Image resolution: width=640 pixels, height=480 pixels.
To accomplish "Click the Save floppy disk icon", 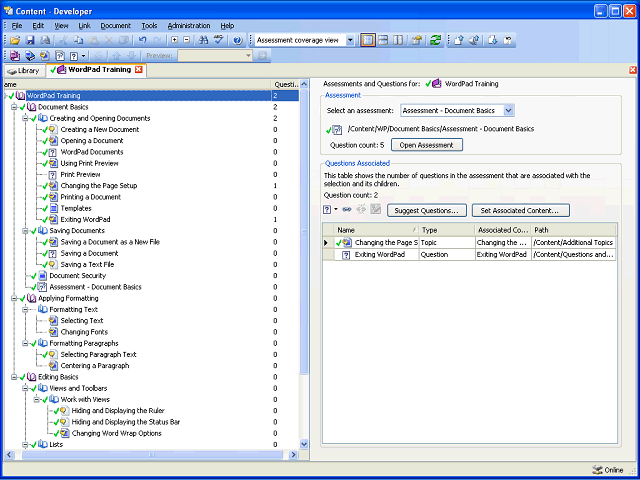I will pos(30,40).
